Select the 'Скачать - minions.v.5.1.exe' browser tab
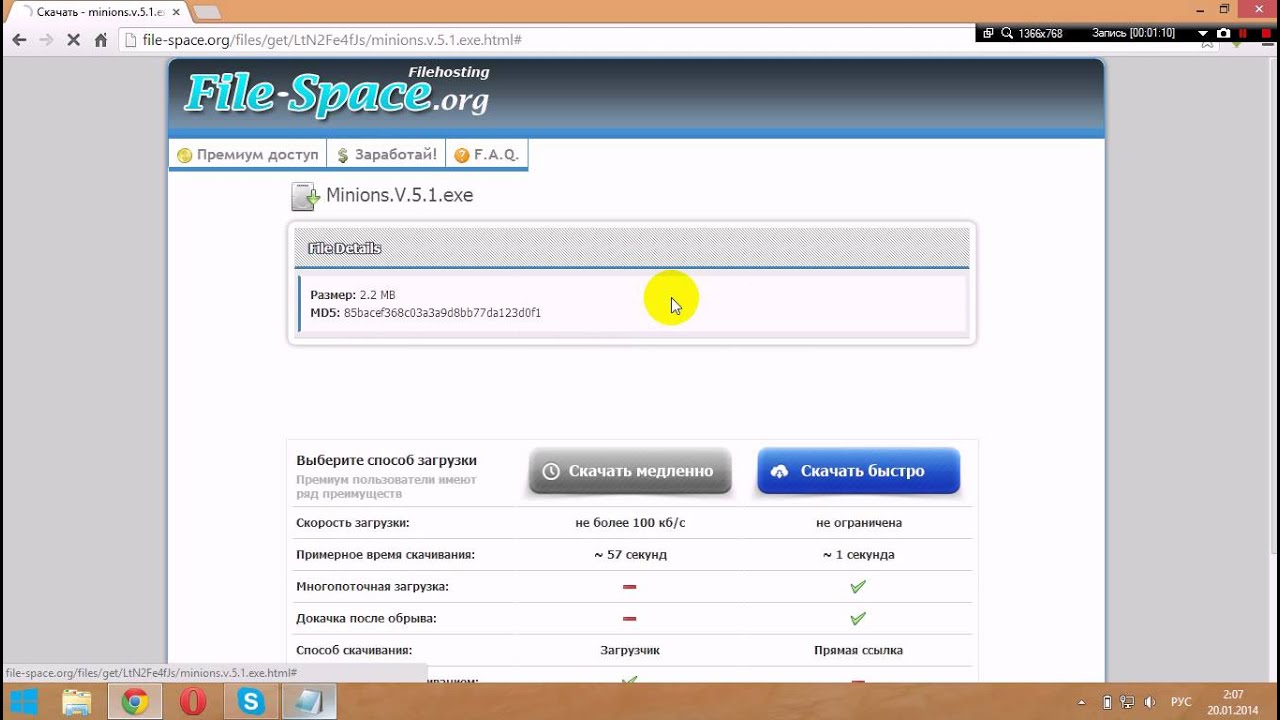The width and height of the screenshot is (1280, 720). coord(98,12)
